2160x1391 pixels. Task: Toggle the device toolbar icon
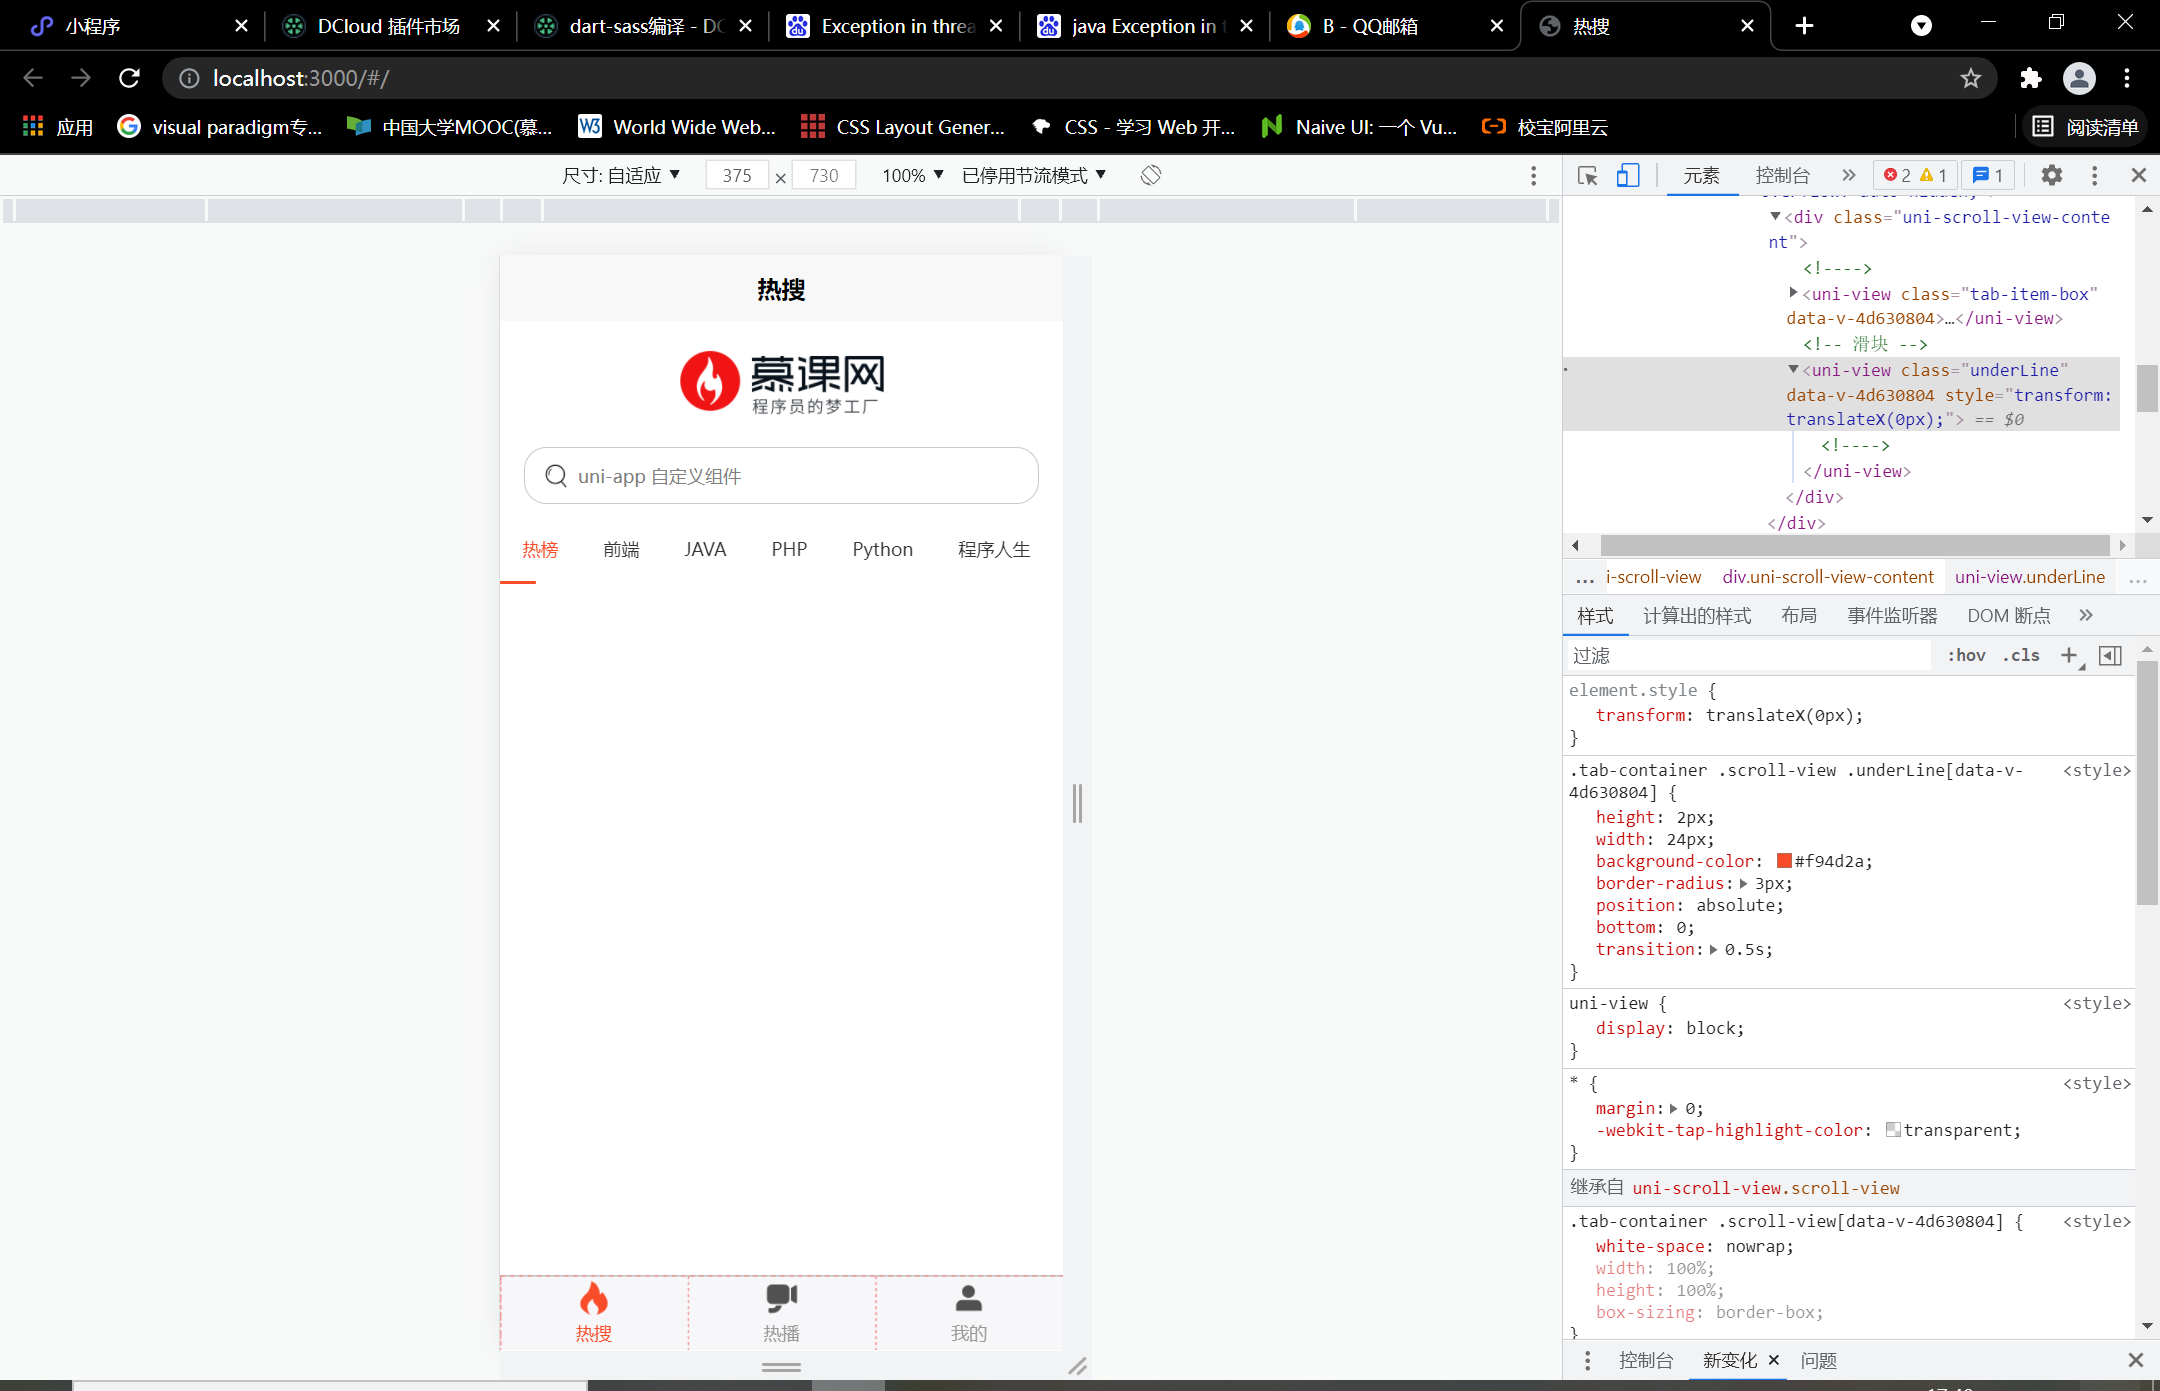(x=1628, y=176)
